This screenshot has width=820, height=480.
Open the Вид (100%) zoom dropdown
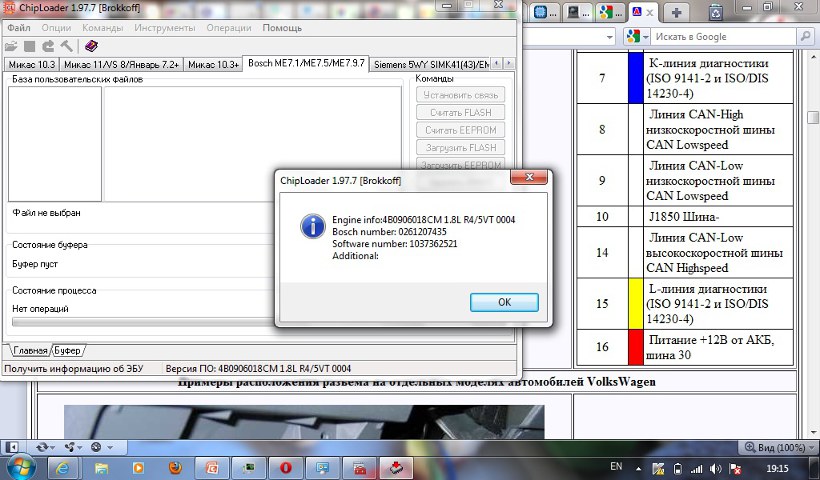[x=778, y=448]
